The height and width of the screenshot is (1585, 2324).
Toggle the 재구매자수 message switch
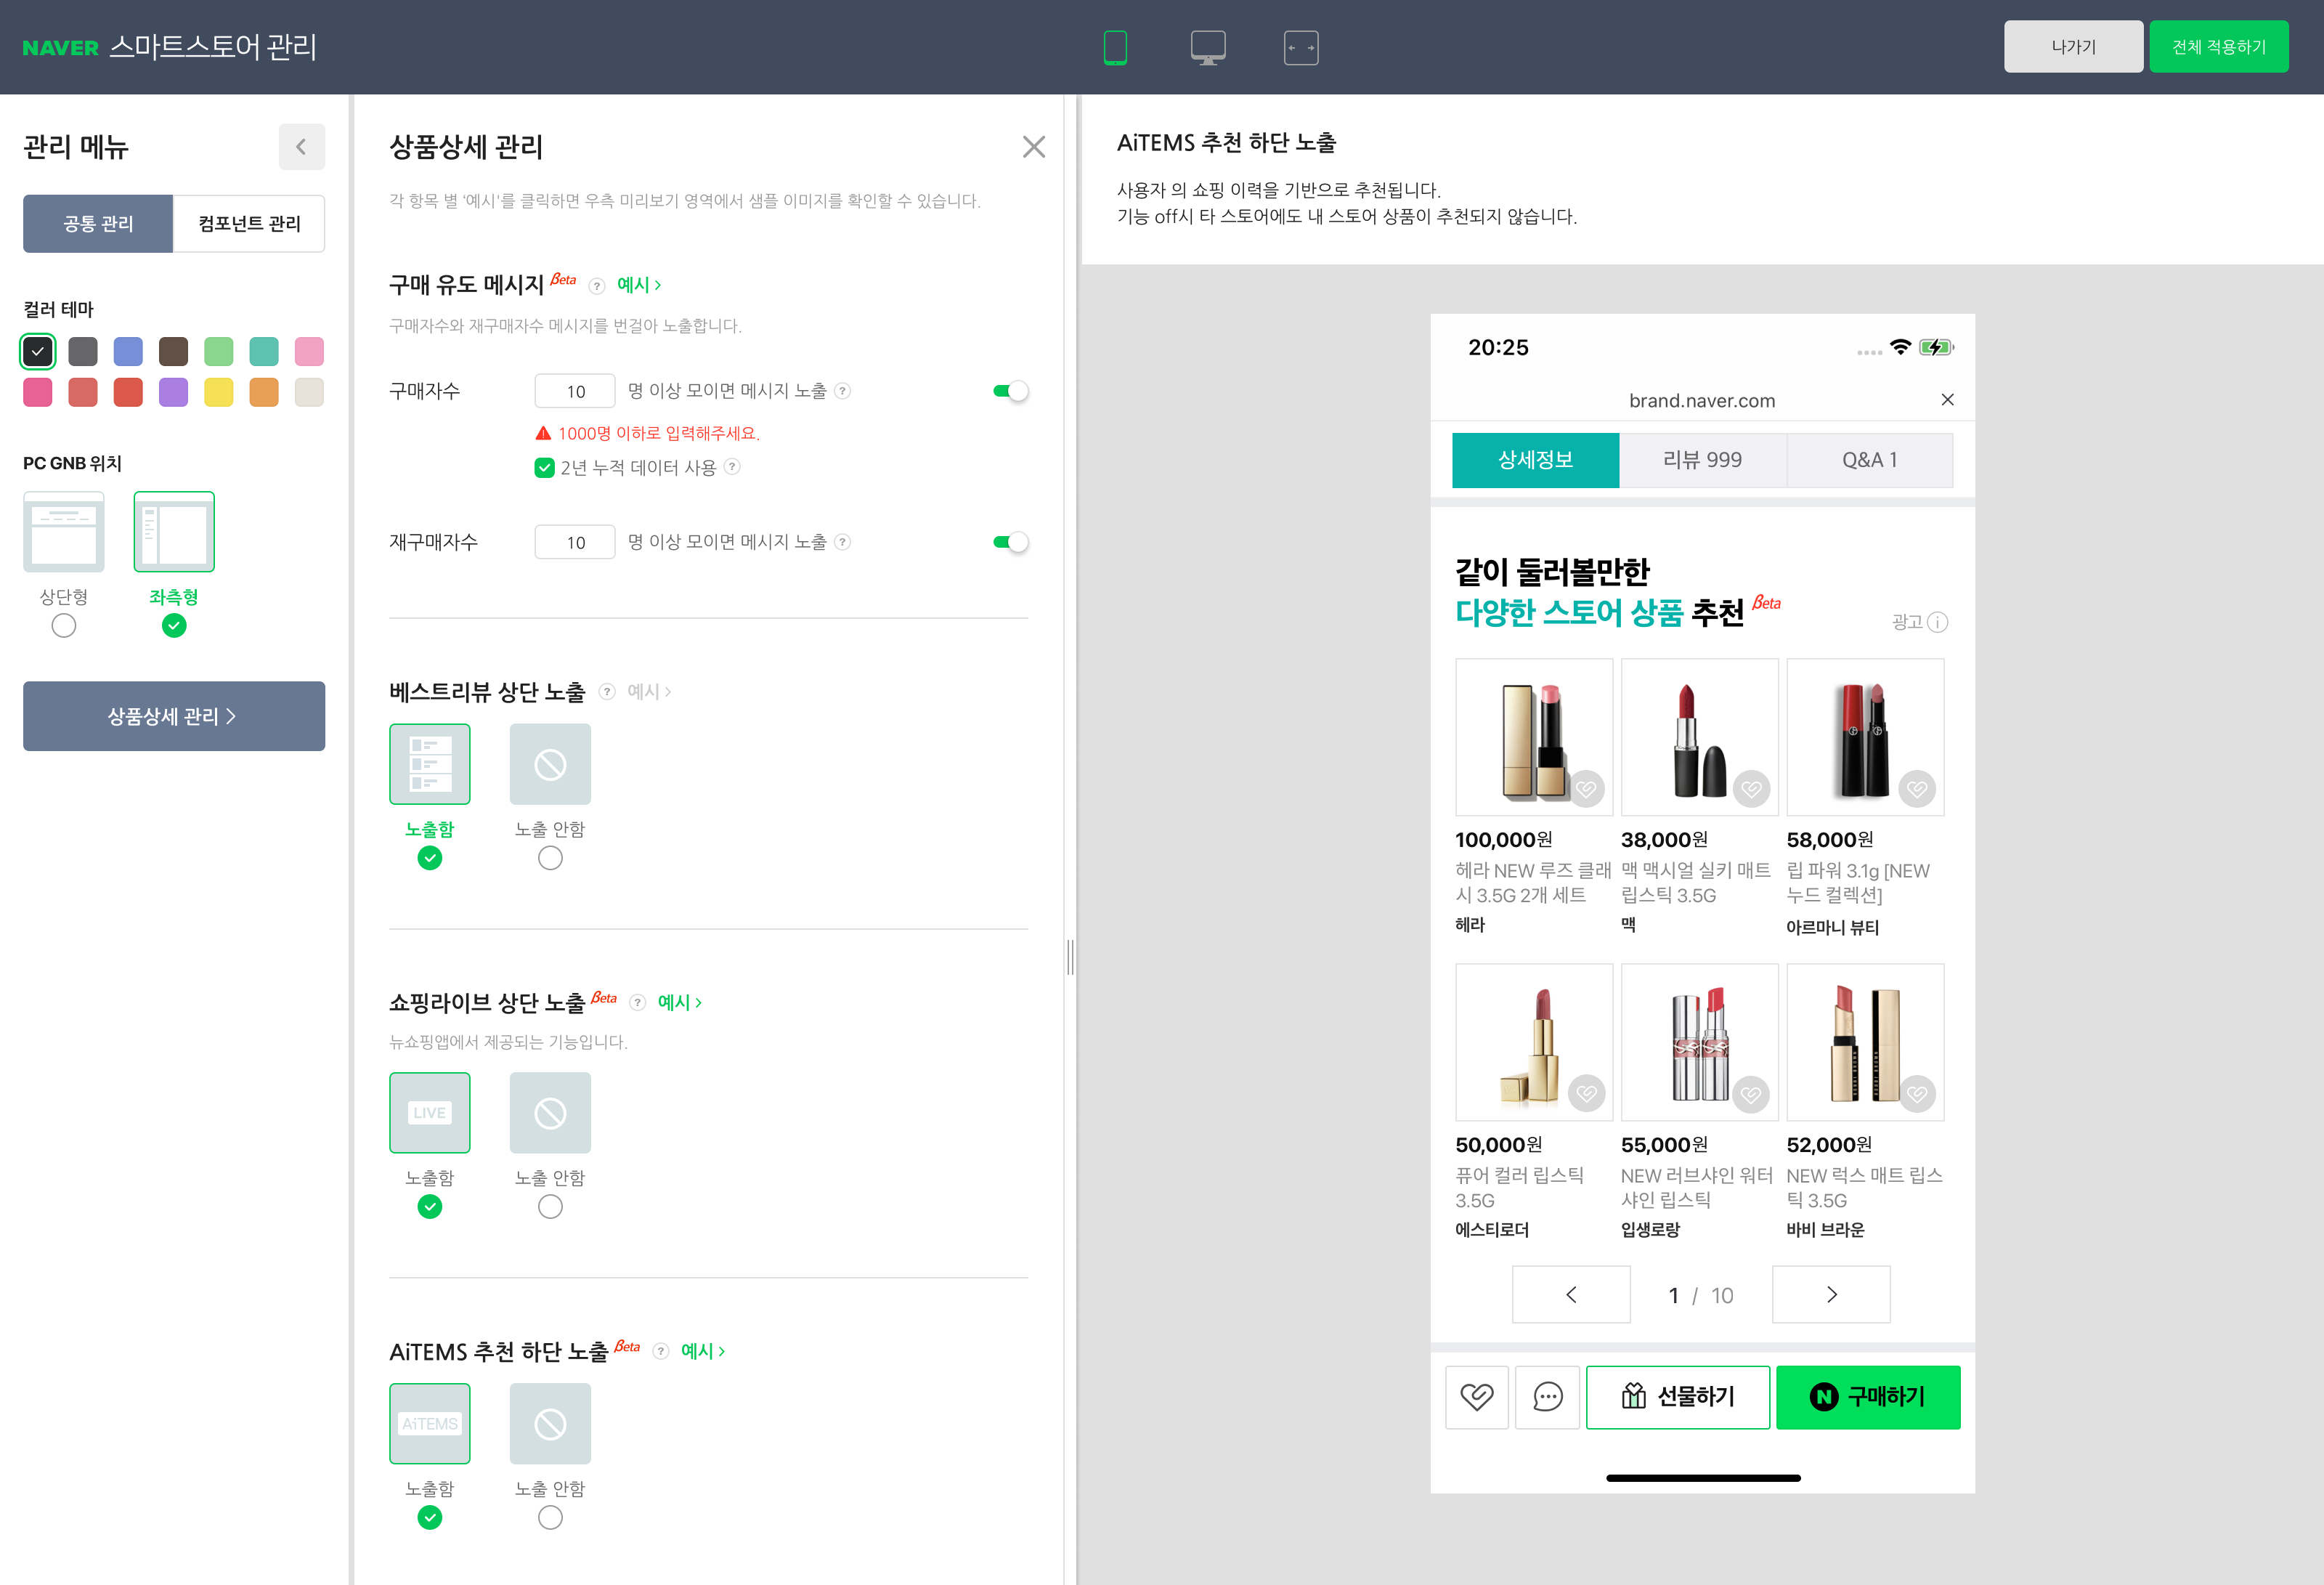click(1010, 542)
